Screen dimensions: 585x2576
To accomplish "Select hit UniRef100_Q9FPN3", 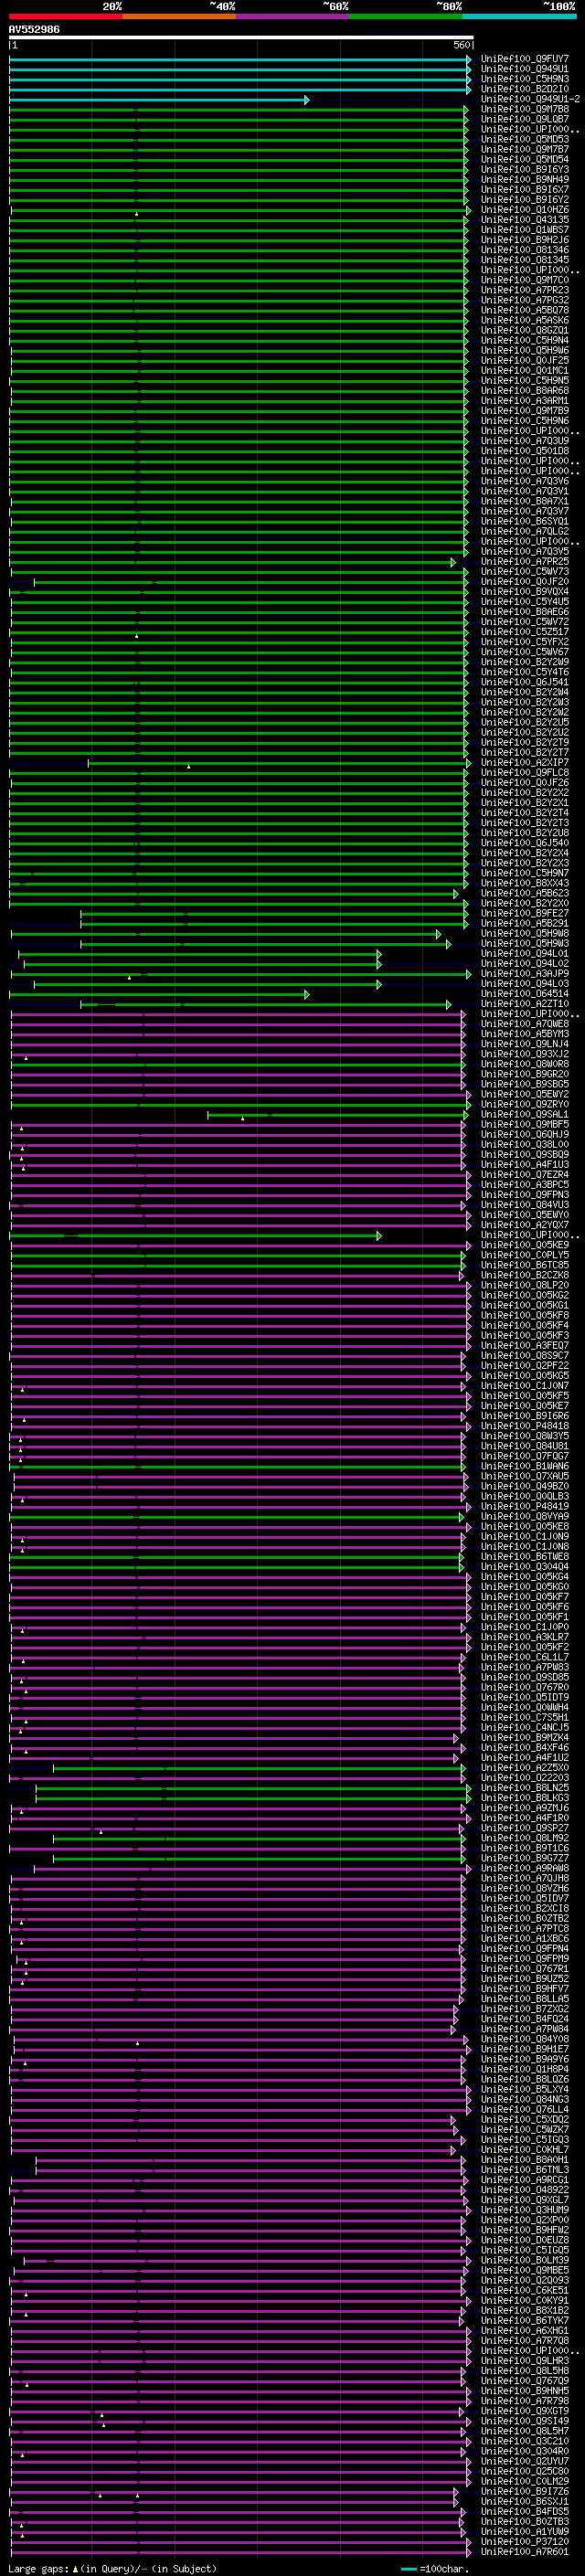I will coord(524,1195).
